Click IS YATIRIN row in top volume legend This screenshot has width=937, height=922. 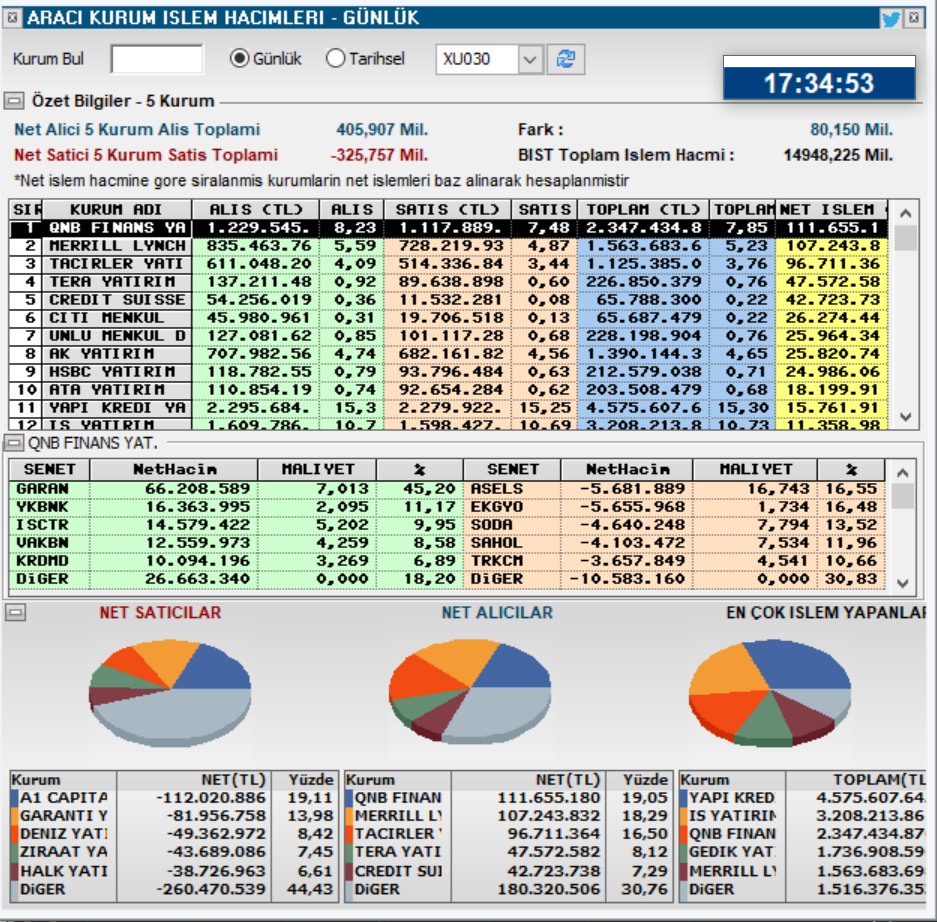(803, 816)
